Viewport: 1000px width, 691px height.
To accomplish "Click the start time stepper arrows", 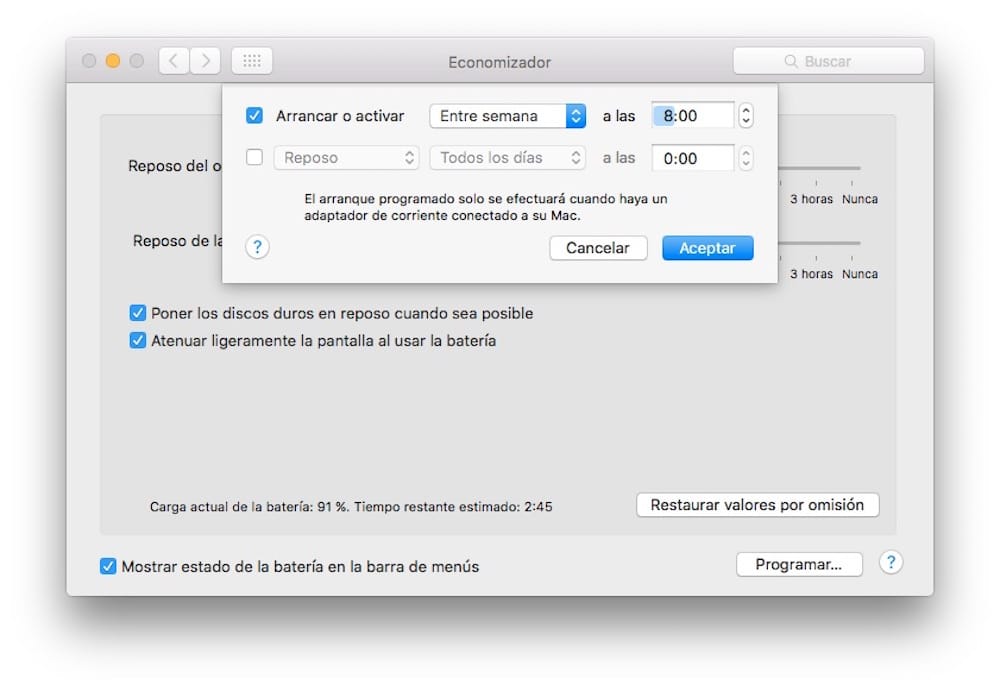I will [745, 116].
